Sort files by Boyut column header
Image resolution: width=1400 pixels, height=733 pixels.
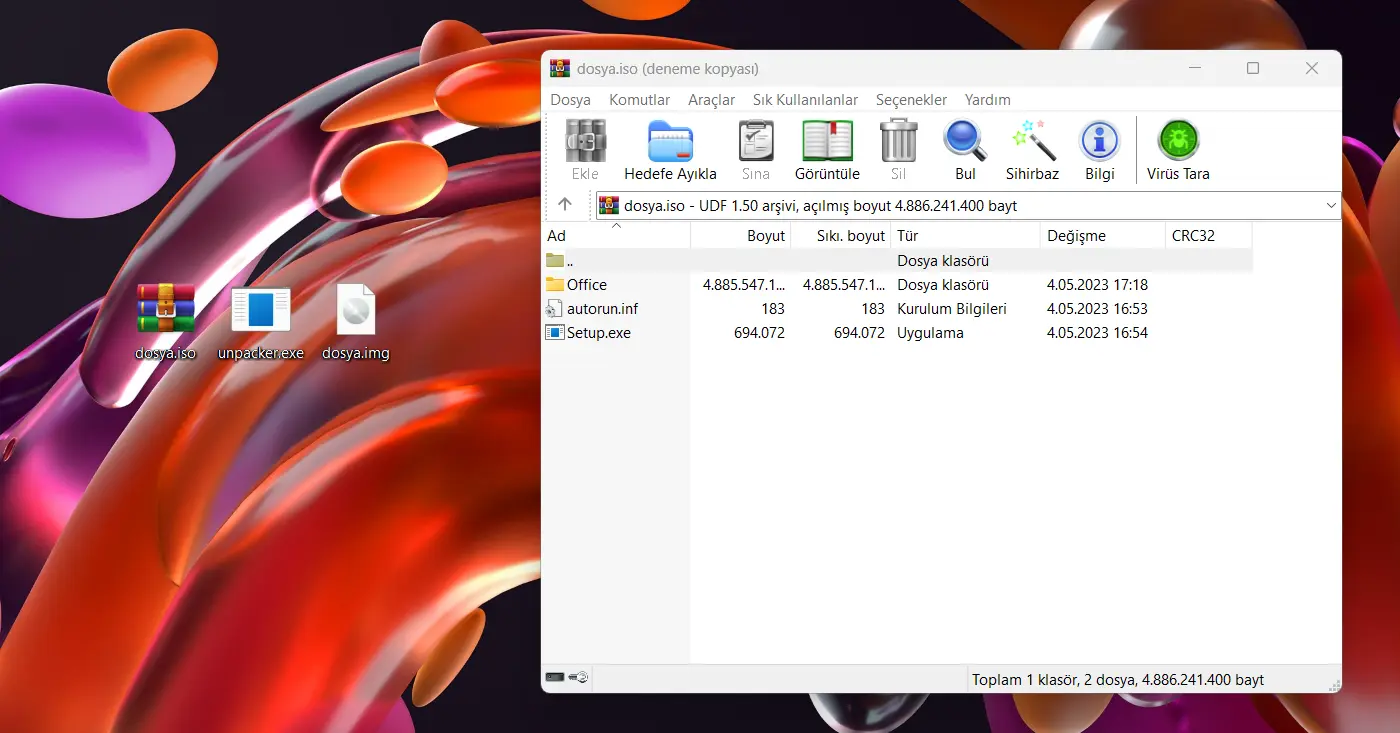coord(741,236)
